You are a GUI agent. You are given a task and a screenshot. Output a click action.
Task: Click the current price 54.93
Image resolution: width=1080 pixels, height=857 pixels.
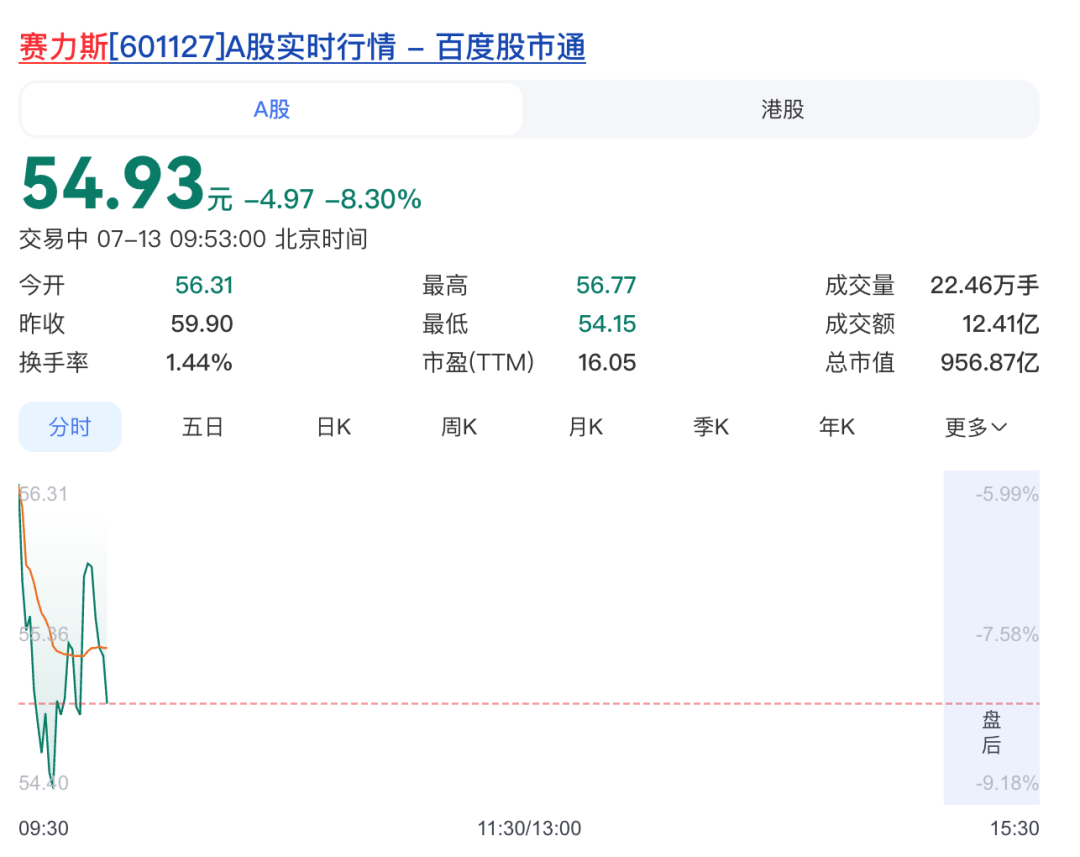pos(113,184)
